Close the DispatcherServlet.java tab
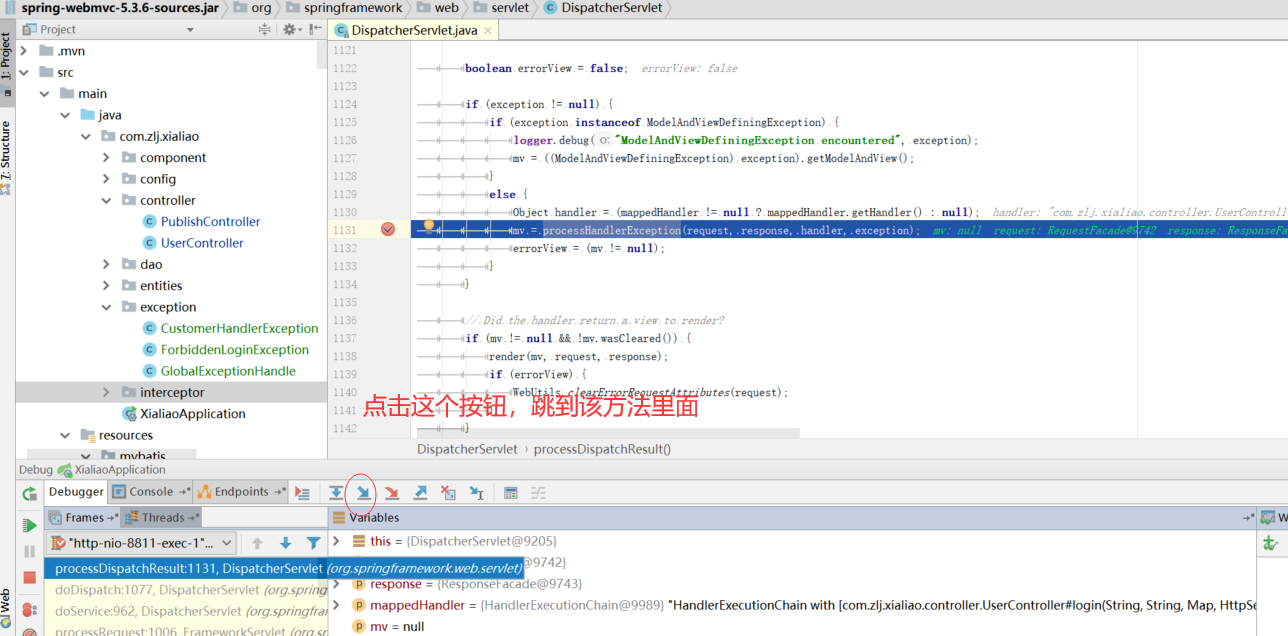1288x636 pixels. 488,31
